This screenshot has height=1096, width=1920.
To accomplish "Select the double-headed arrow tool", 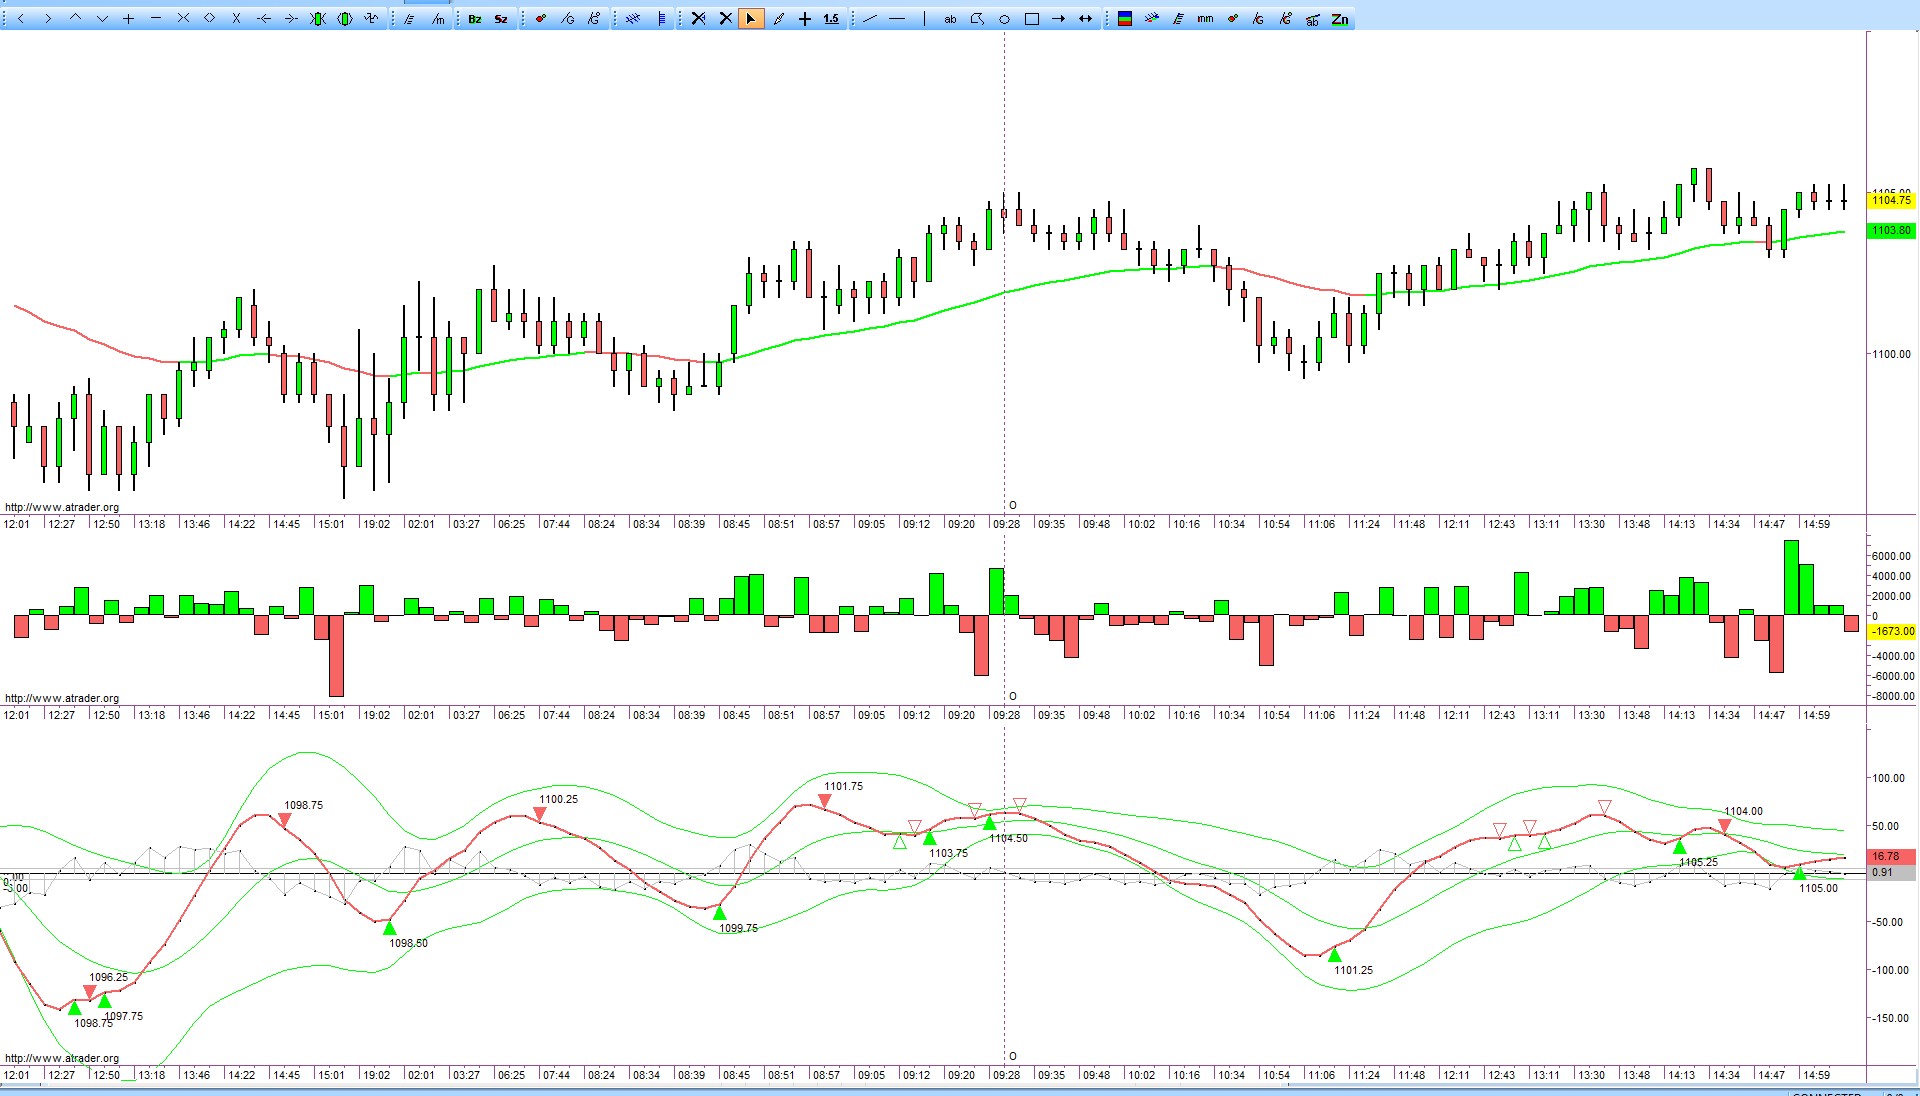I will (x=1085, y=19).
